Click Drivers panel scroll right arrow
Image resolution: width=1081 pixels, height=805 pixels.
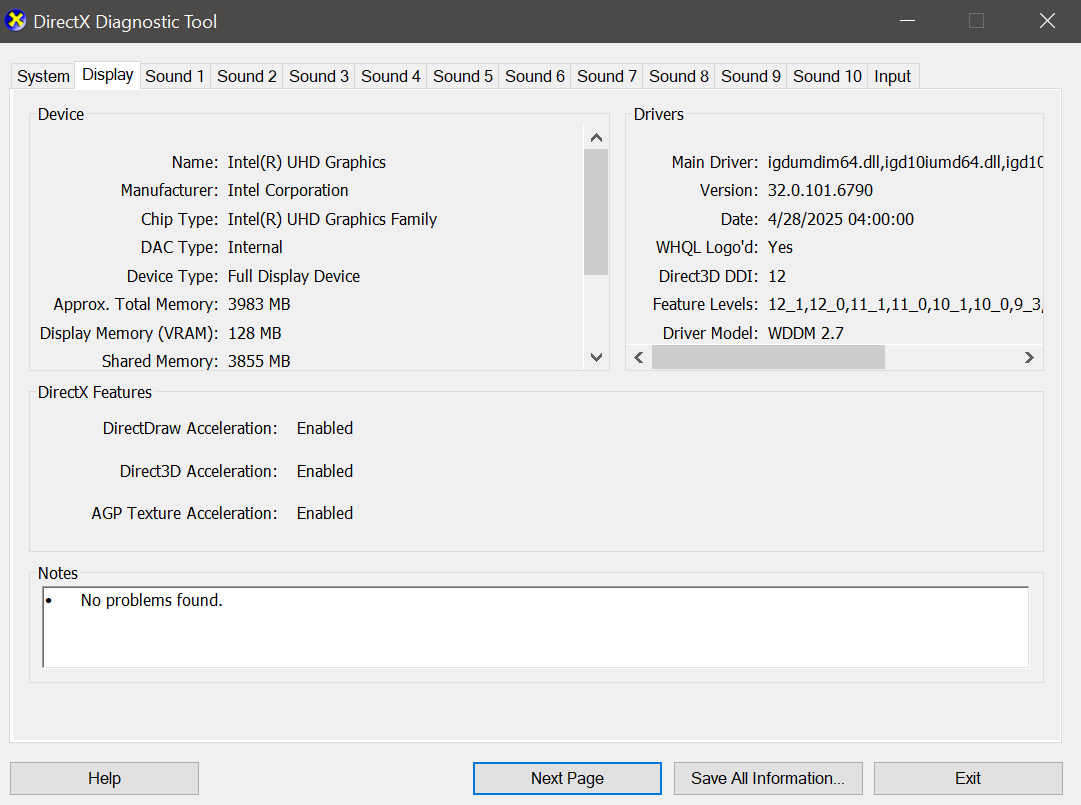tap(1029, 357)
